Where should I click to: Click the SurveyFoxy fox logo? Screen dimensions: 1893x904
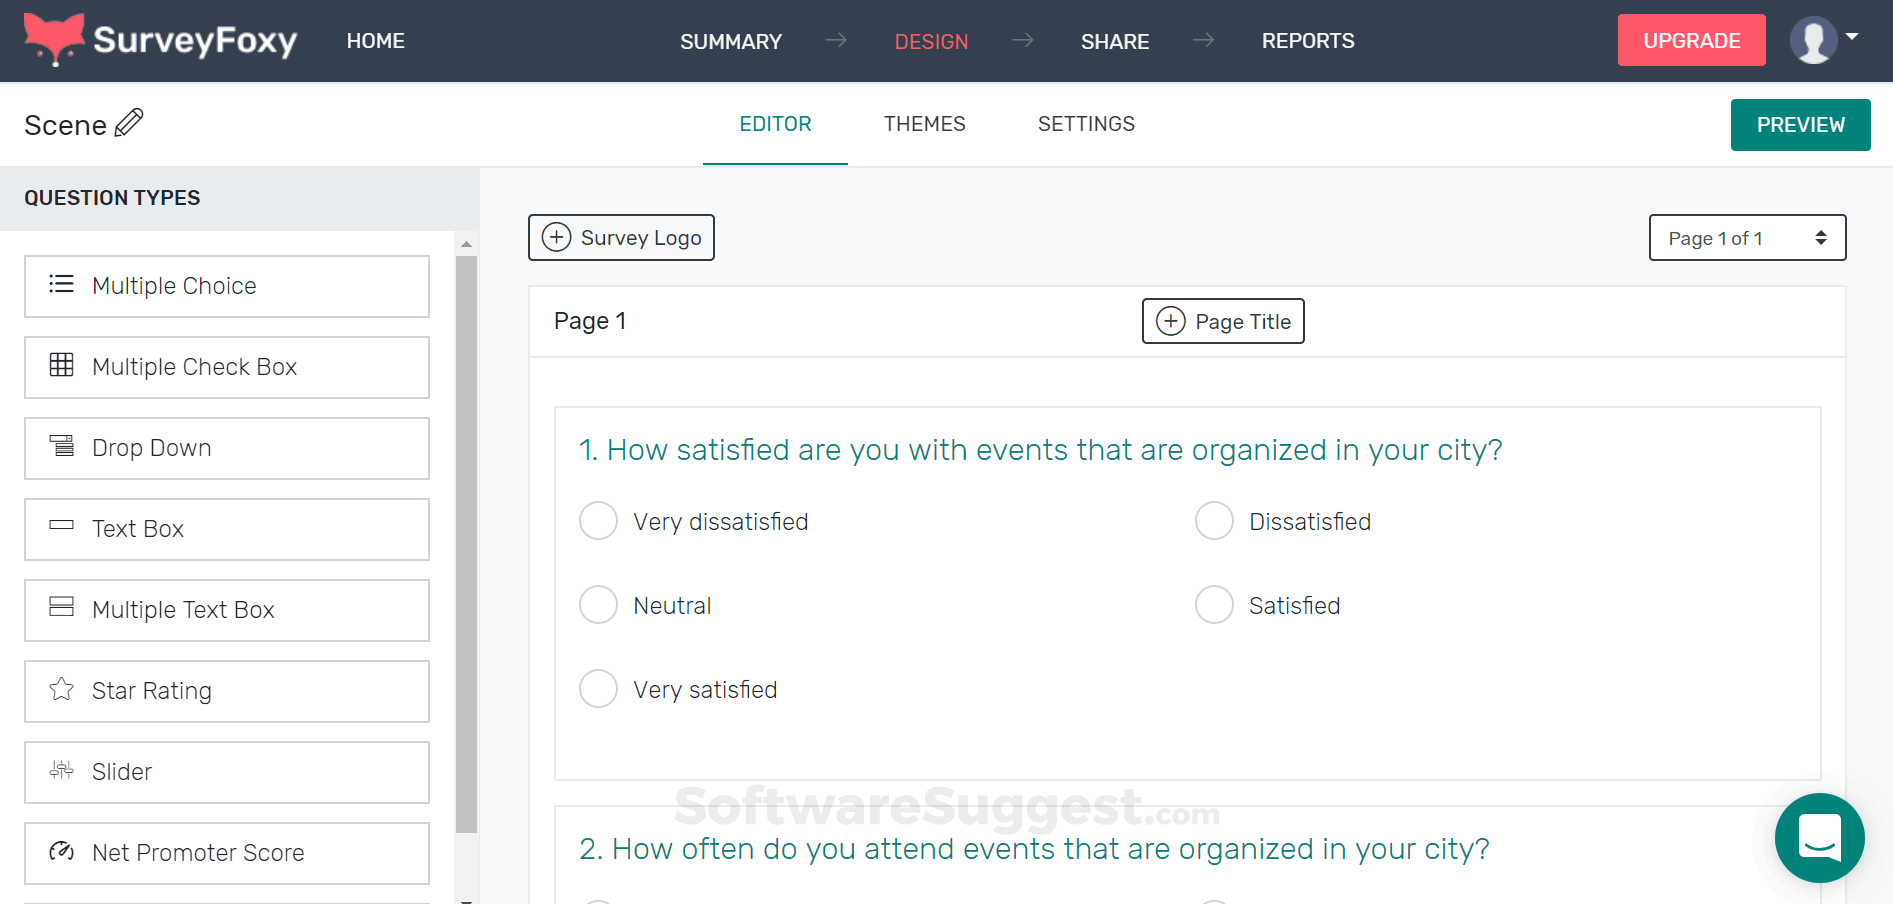tap(54, 39)
